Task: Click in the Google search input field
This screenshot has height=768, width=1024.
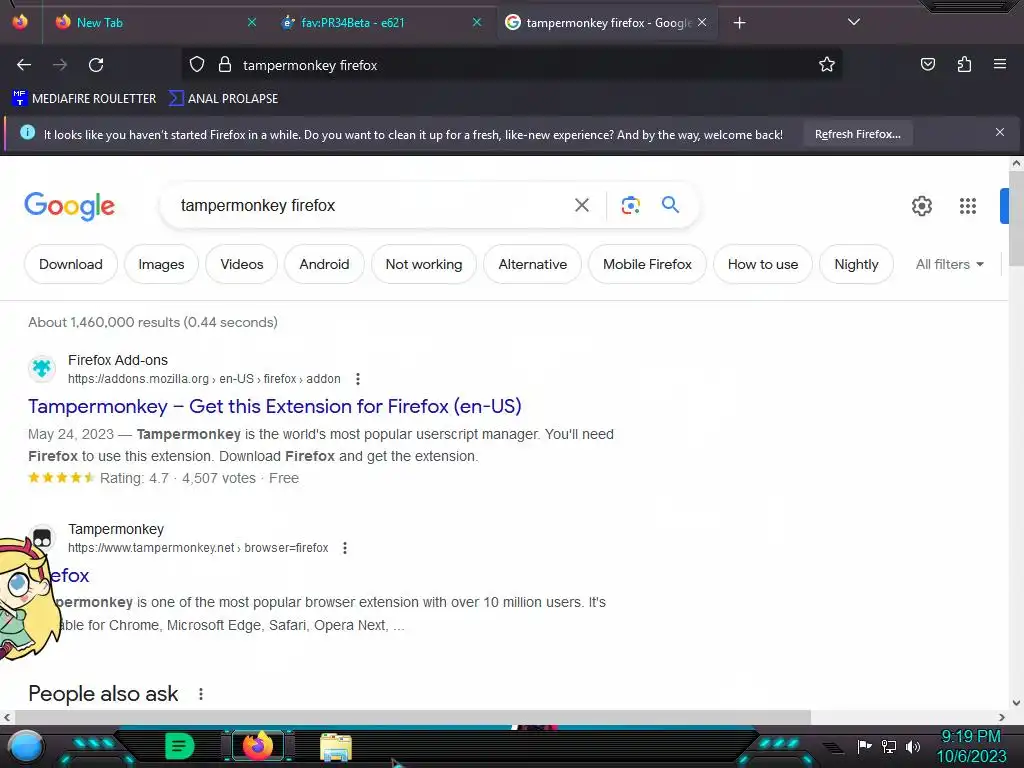Action: [369, 205]
